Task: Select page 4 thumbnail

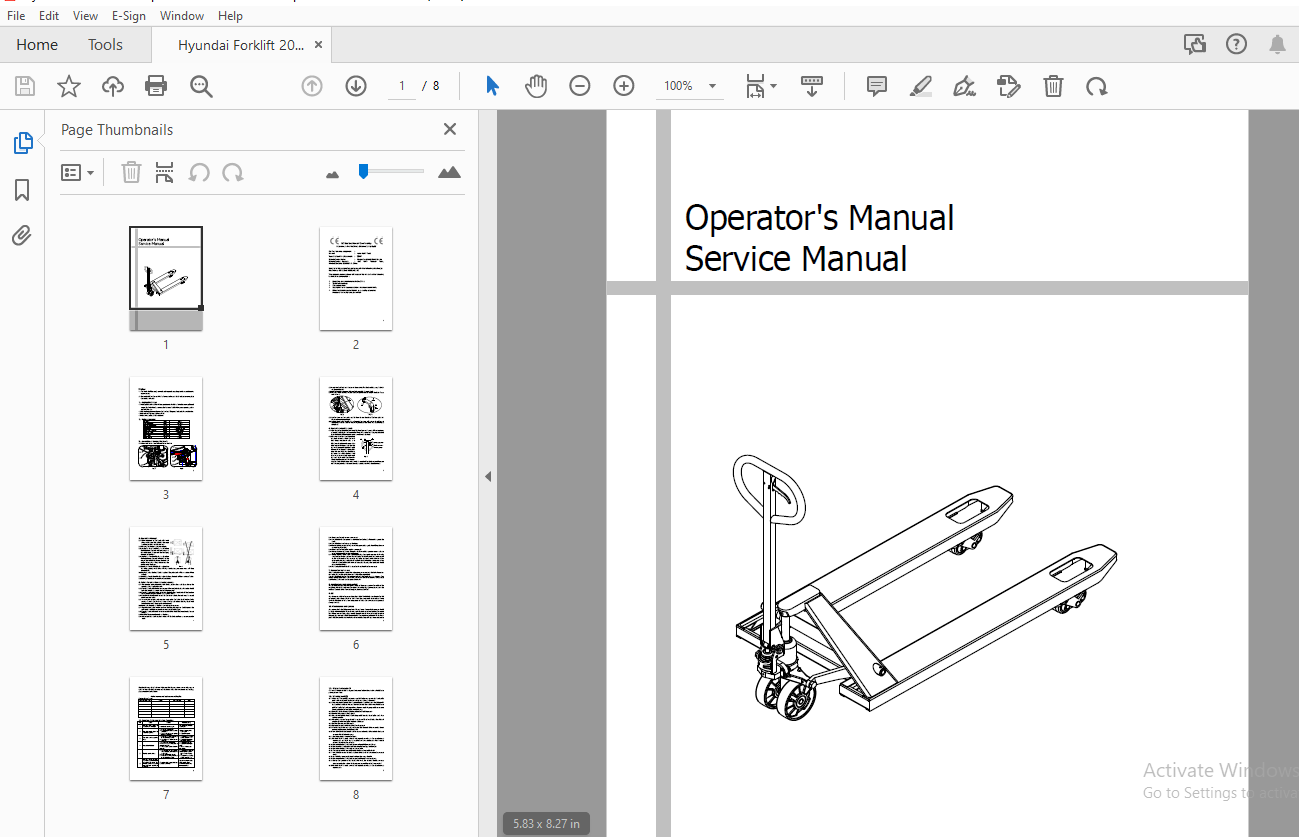Action: (356, 428)
